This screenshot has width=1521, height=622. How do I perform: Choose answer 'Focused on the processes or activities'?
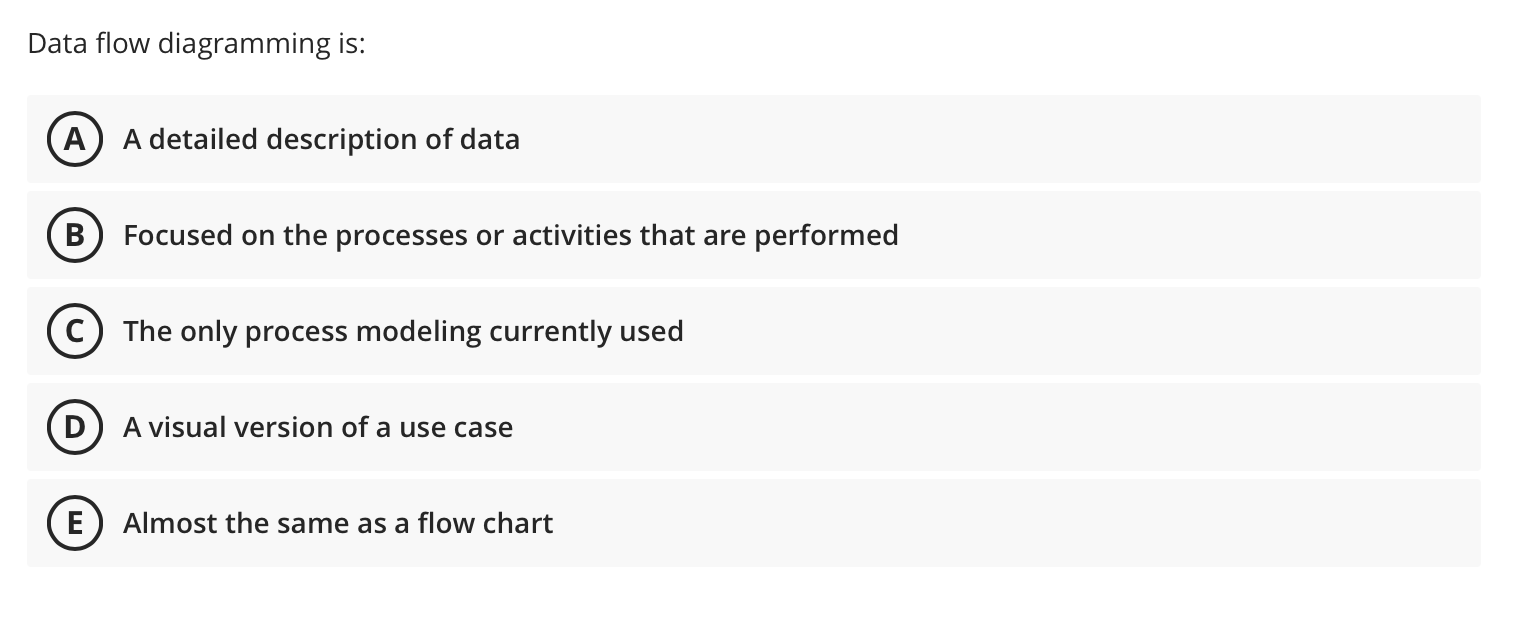[x=510, y=235]
